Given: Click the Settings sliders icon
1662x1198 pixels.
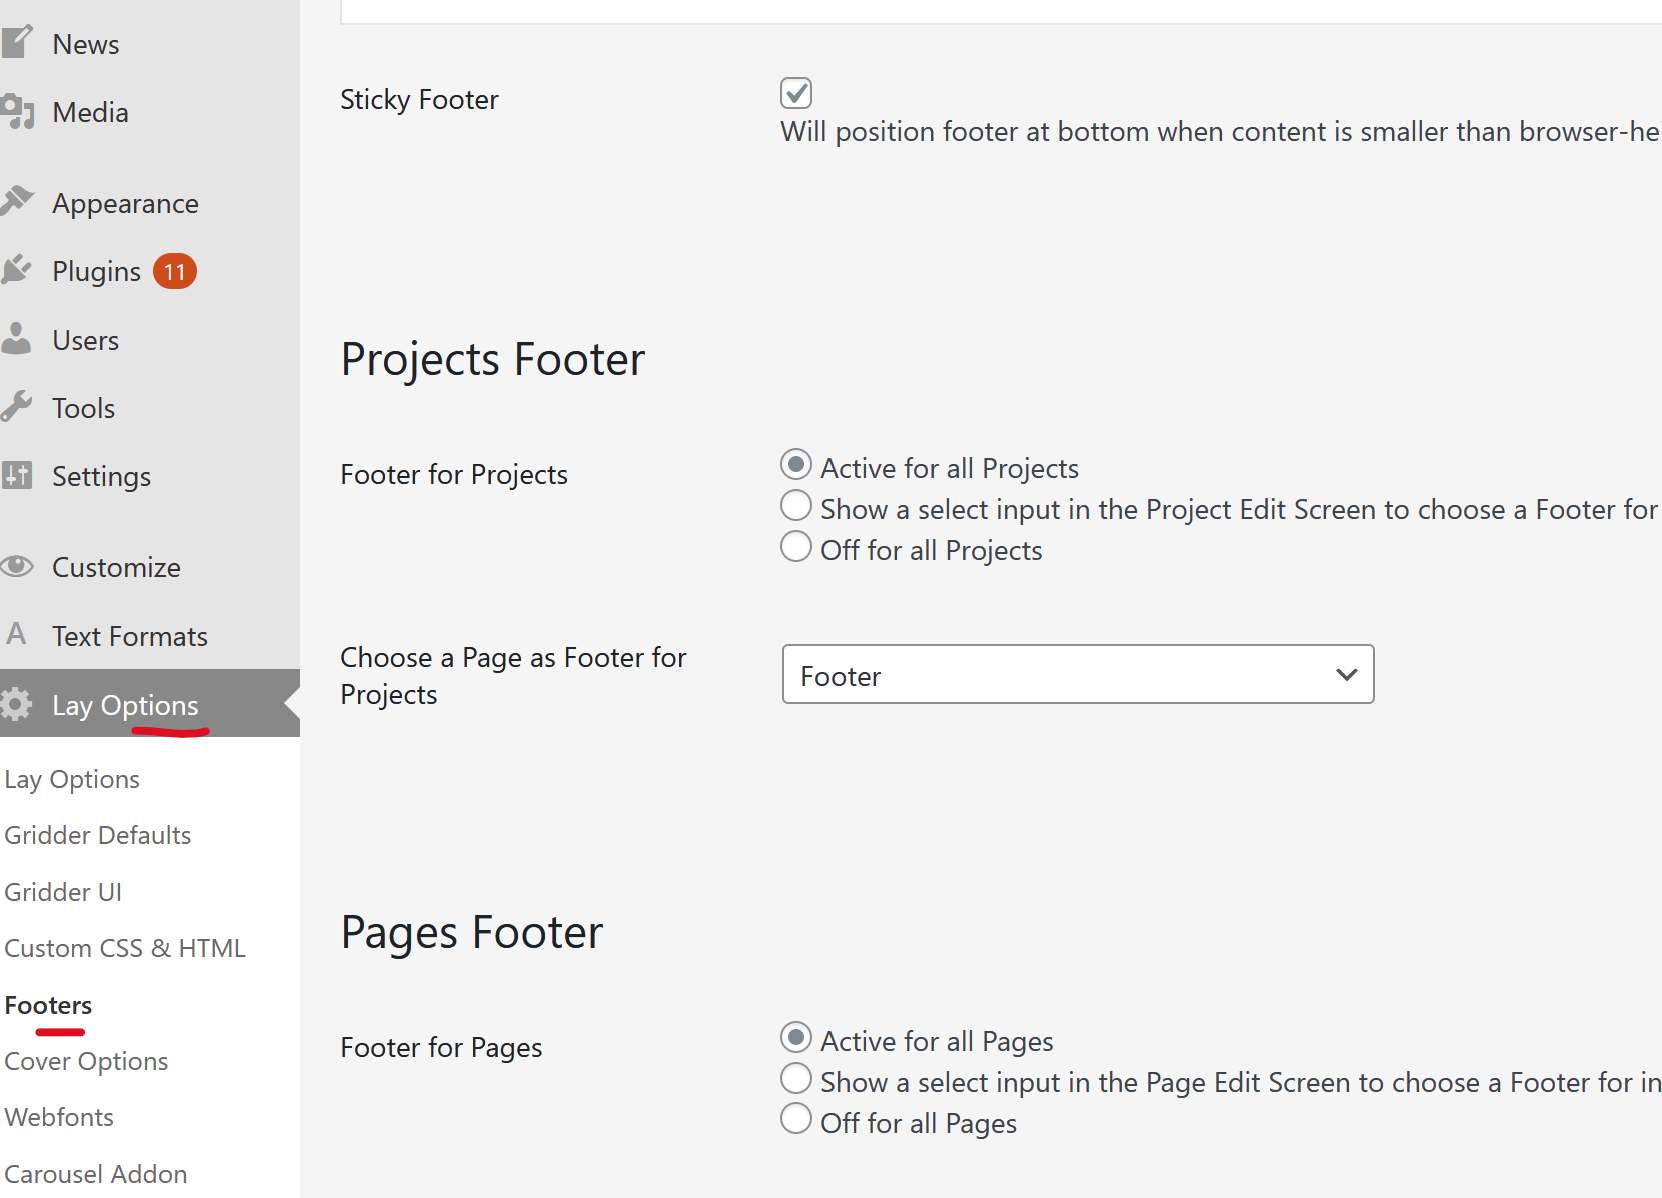Looking at the screenshot, I should pyautogui.click(x=17, y=475).
